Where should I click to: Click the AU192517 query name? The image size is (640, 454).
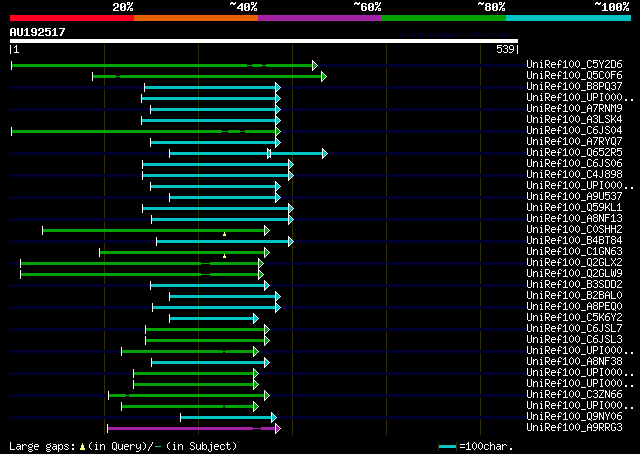38,32
